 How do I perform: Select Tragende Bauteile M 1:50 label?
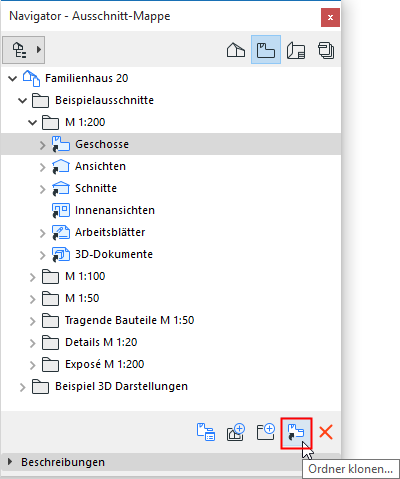[129, 320]
